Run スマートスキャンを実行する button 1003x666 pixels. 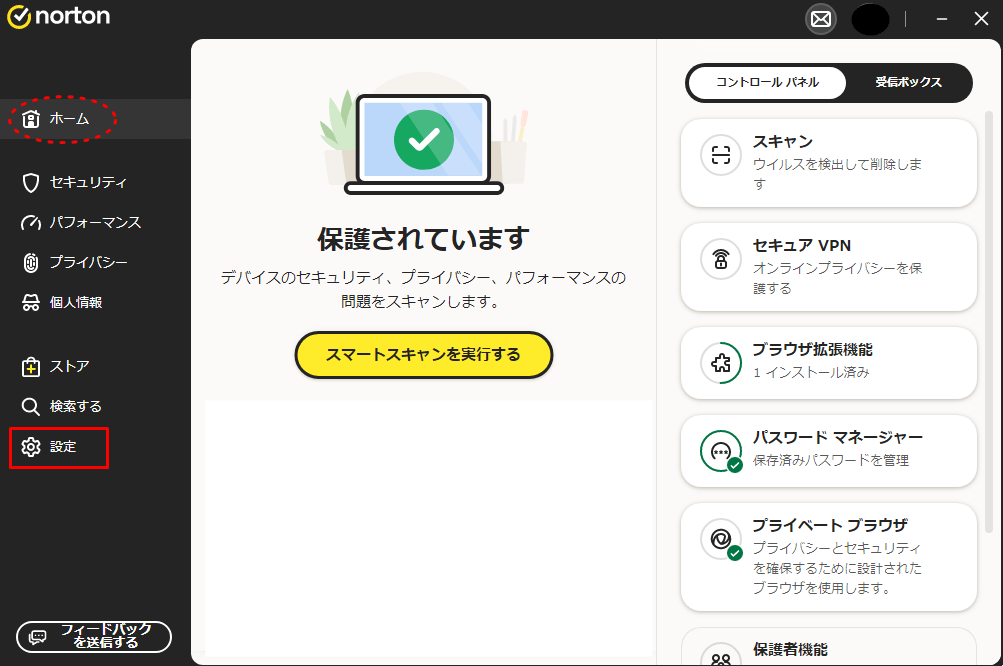tap(423, 354)
